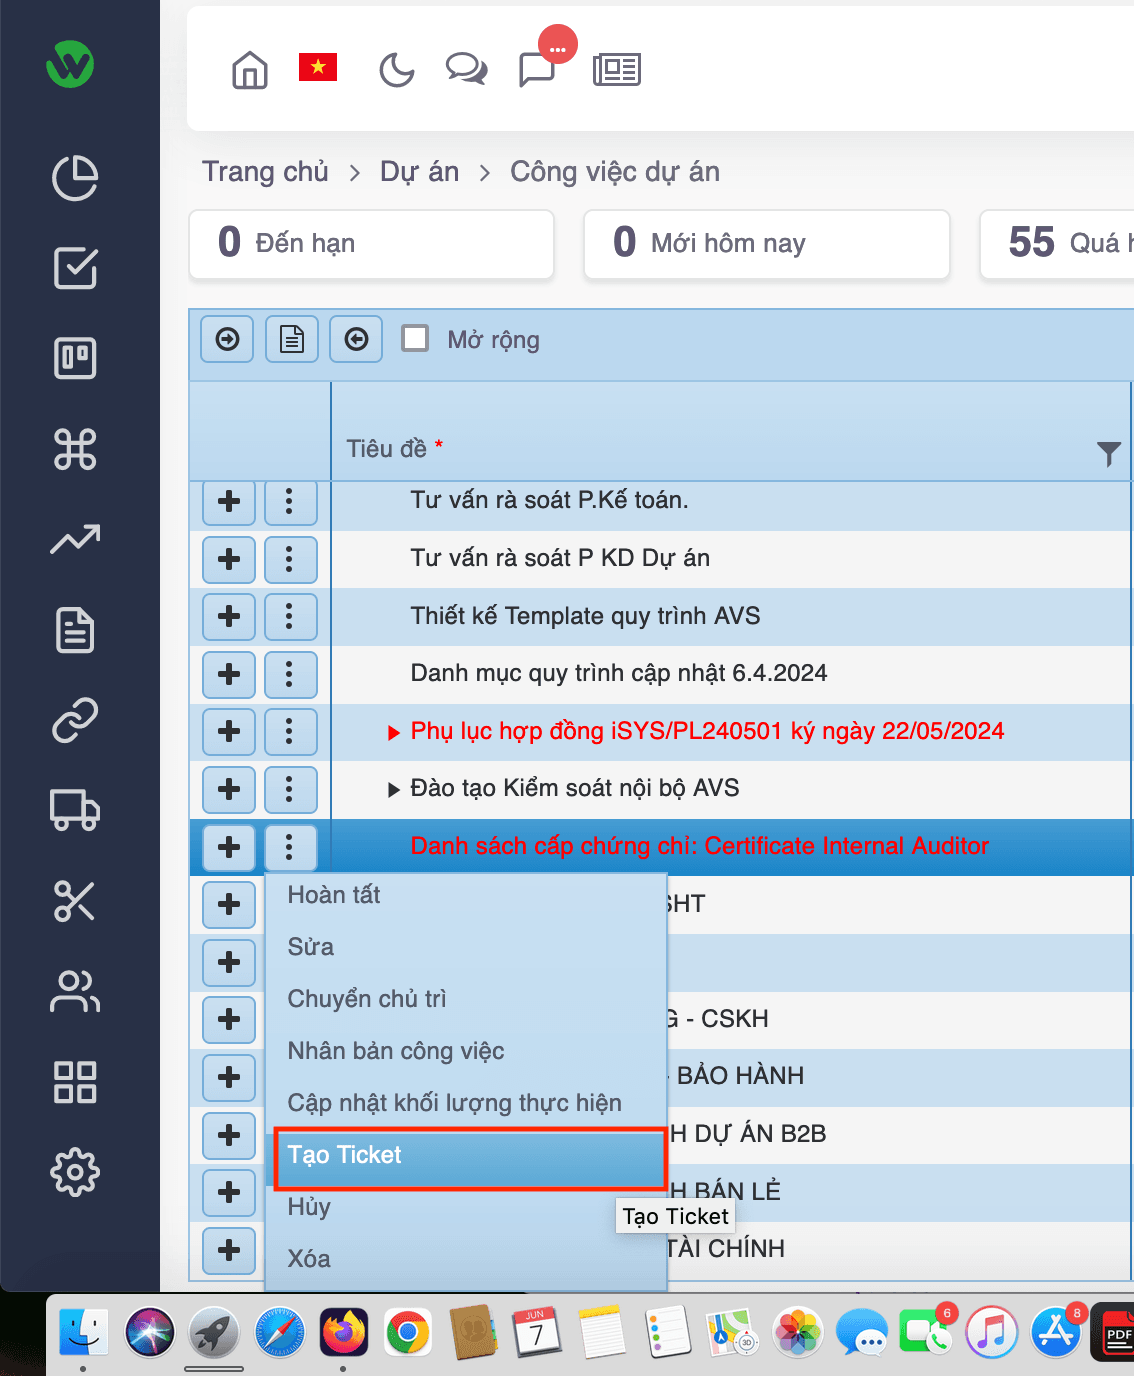Expand the Phụ lục hợp đồng iSYS row

coord(394,733)
